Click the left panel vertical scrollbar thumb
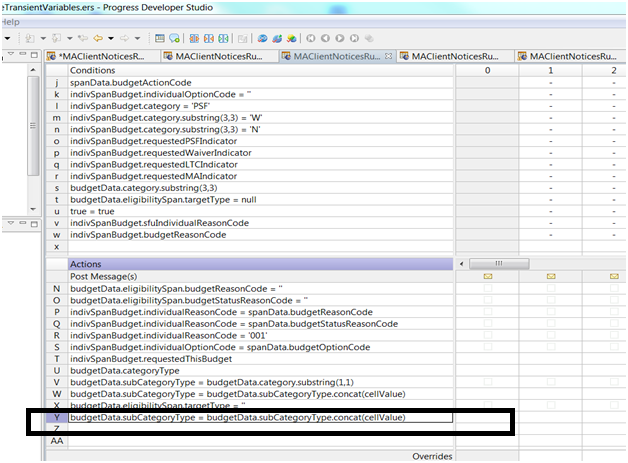628x463 pixels. coord(33,126)
